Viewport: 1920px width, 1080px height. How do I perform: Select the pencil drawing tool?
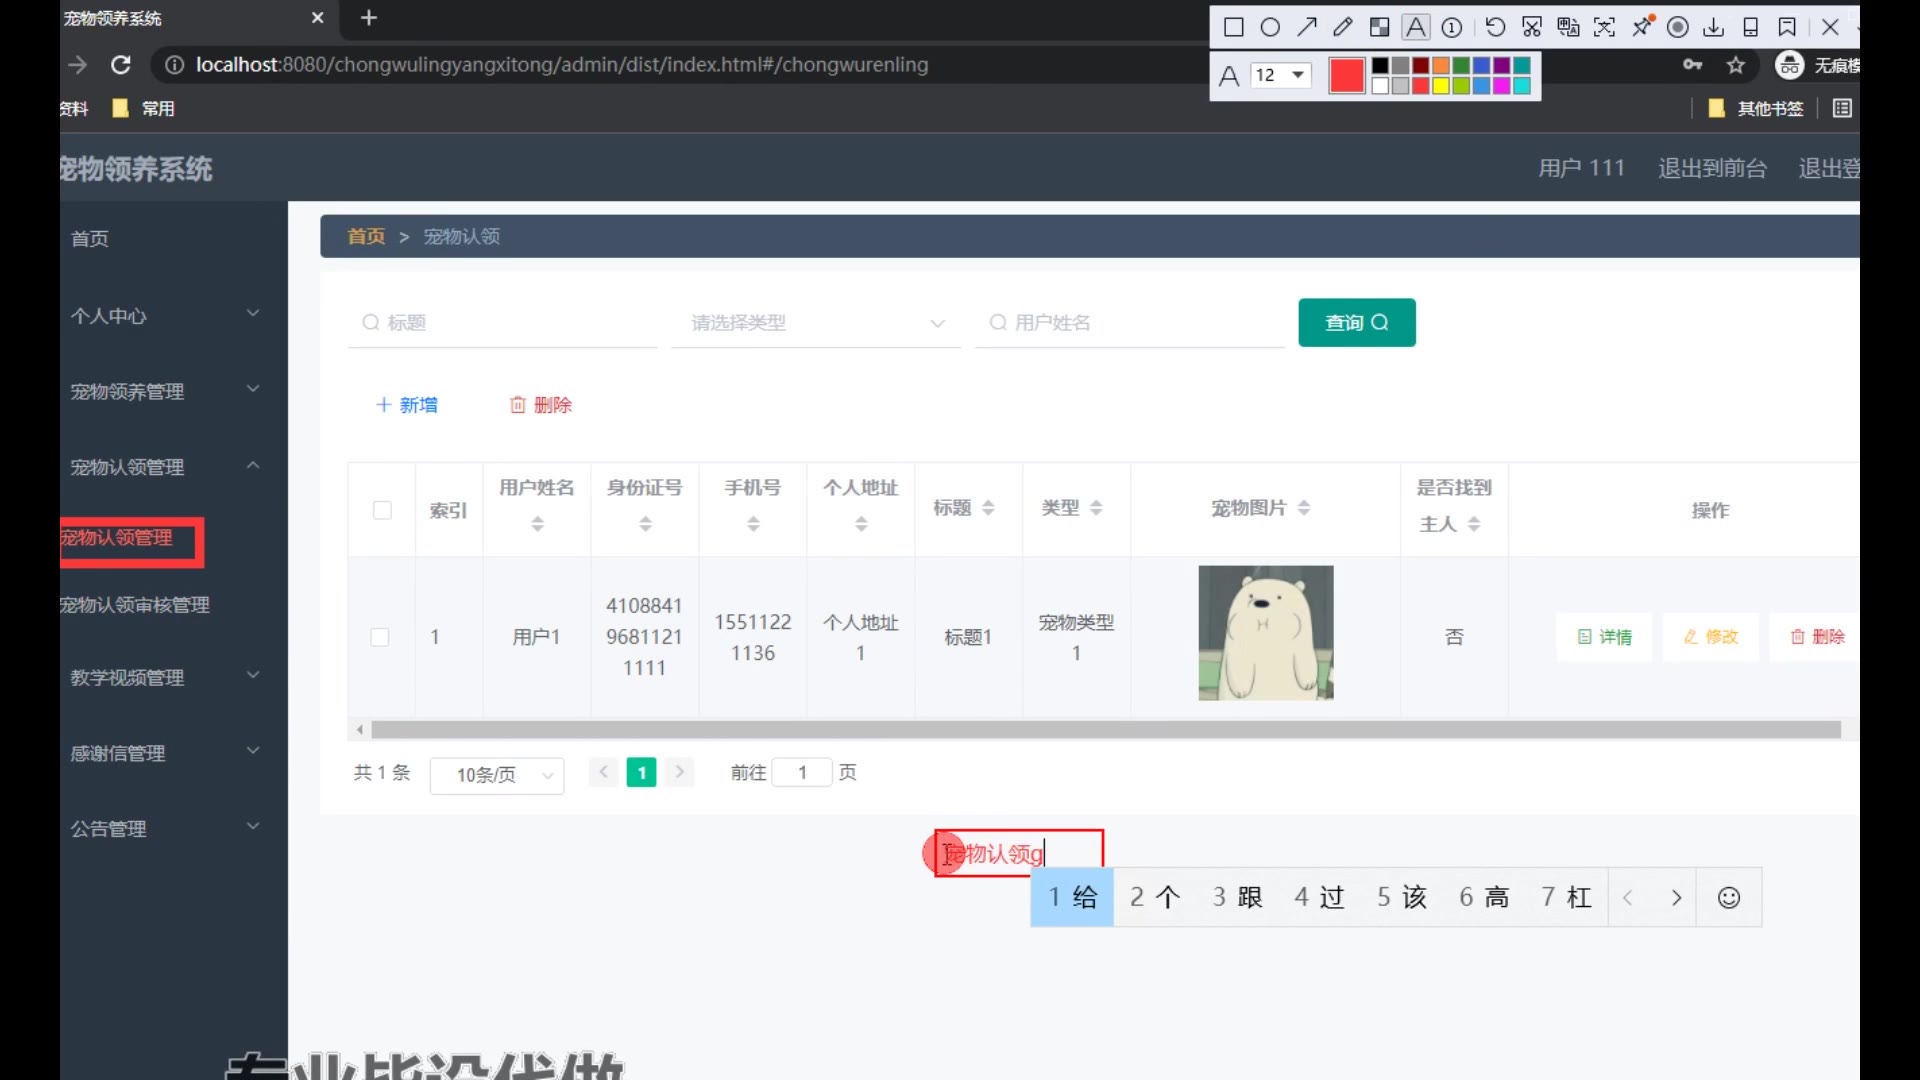(1343, 27)
